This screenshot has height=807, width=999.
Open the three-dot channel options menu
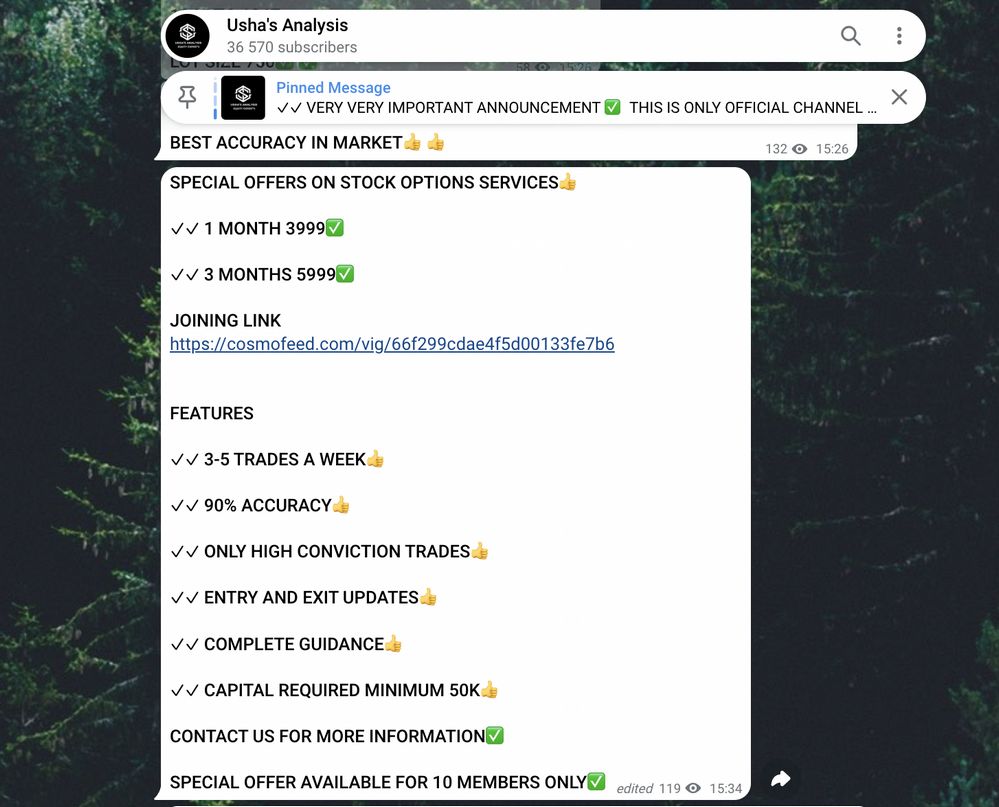pyautogui.click(x=899, y=36)
